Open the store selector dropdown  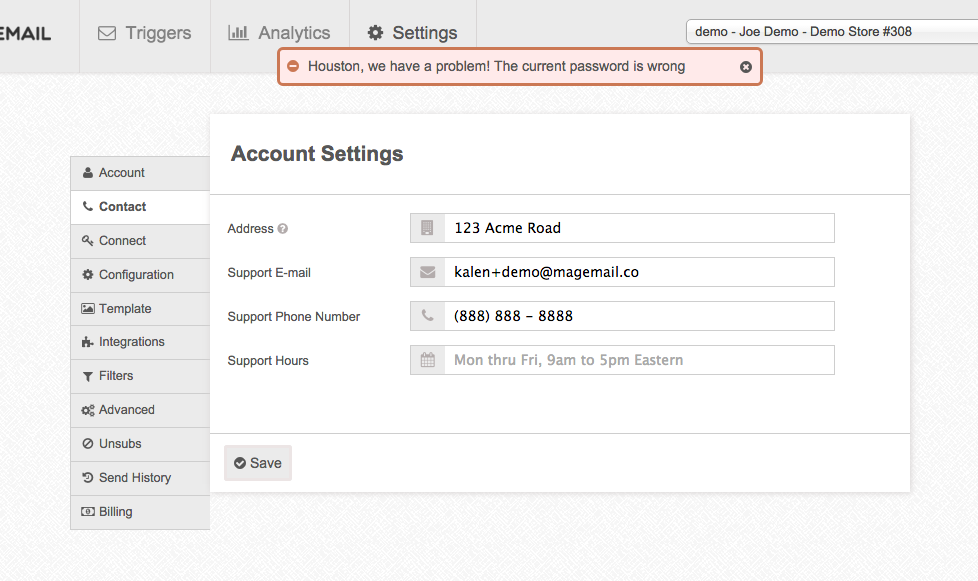coord(830,32)
